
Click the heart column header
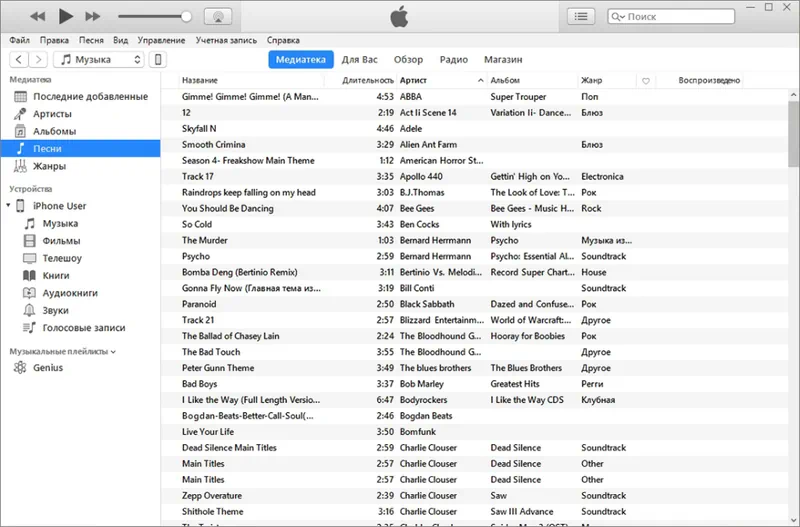[x=645, y=80]
